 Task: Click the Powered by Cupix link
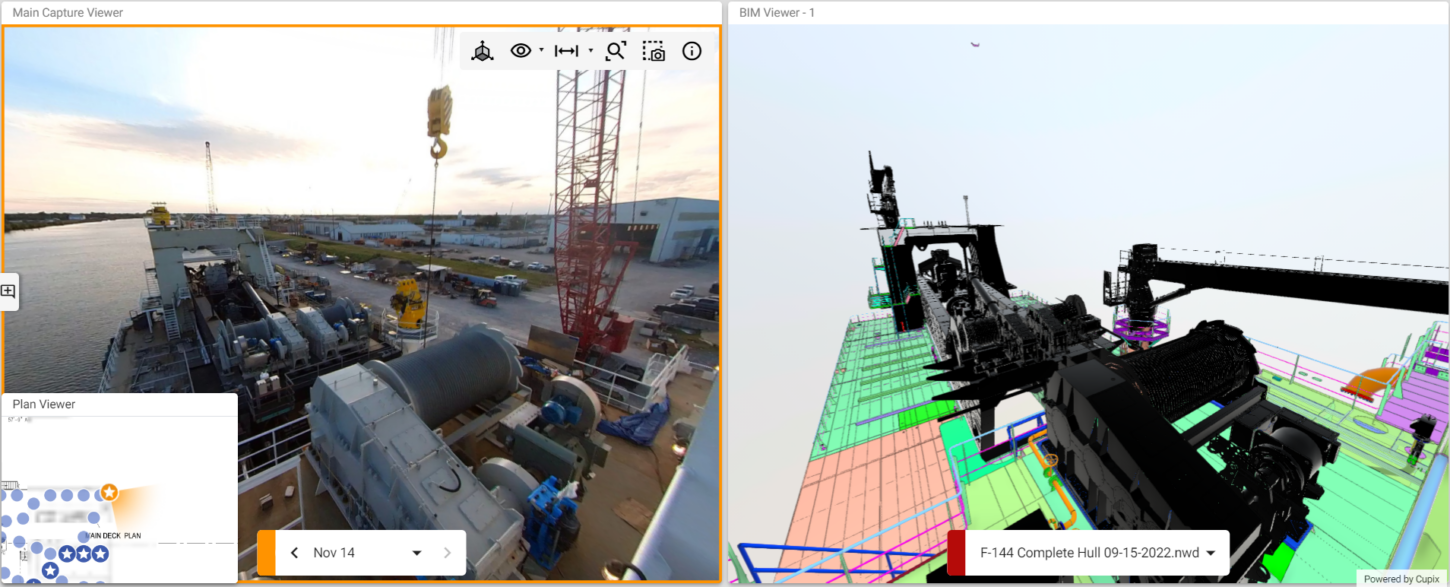pos(1401,579)
